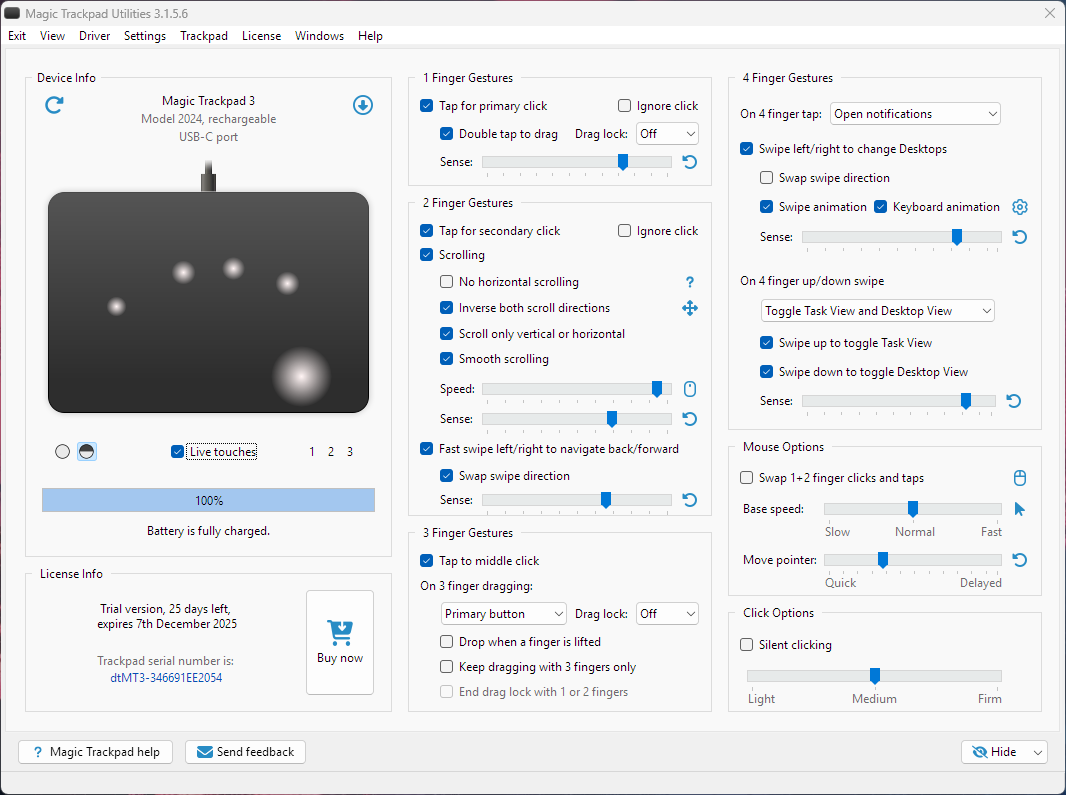Expand the Primary button dropdown
Image resolution: width=1066 pixels, height=795 pixels.
504,613
